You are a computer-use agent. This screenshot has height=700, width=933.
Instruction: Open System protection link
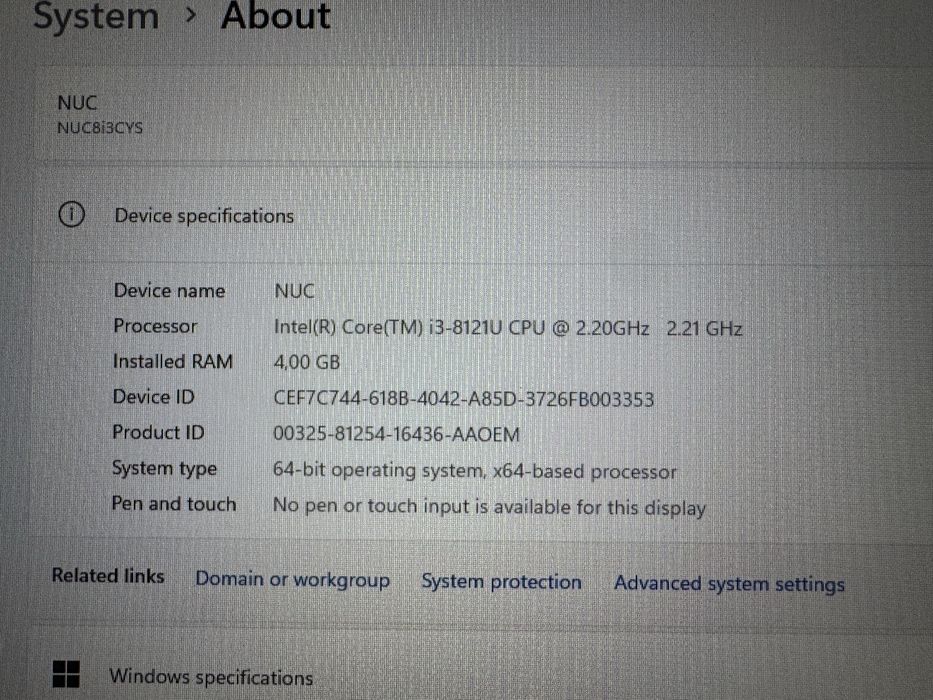[501, 582]
